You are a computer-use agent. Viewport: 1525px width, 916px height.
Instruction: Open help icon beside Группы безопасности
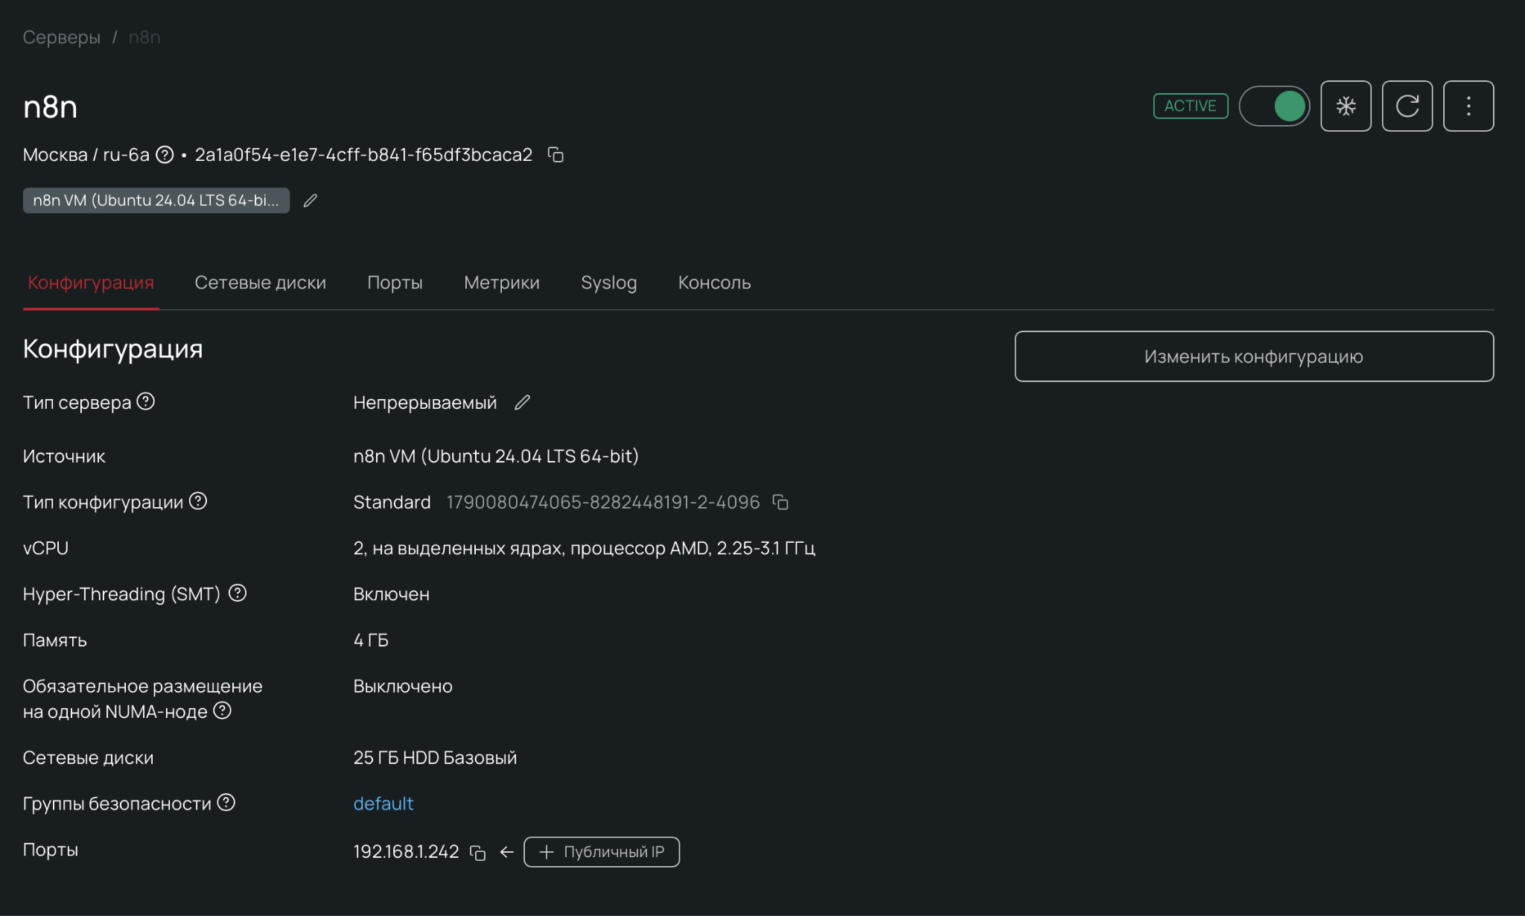(226, 802)
